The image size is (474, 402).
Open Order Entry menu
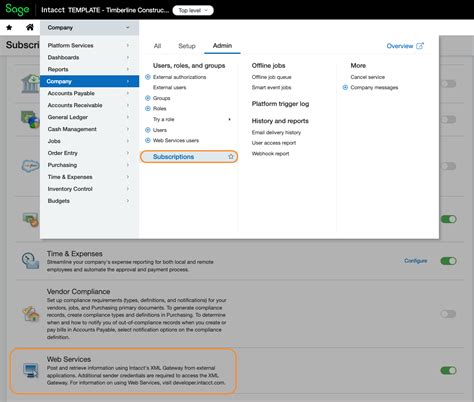click(x=89, y=153)
